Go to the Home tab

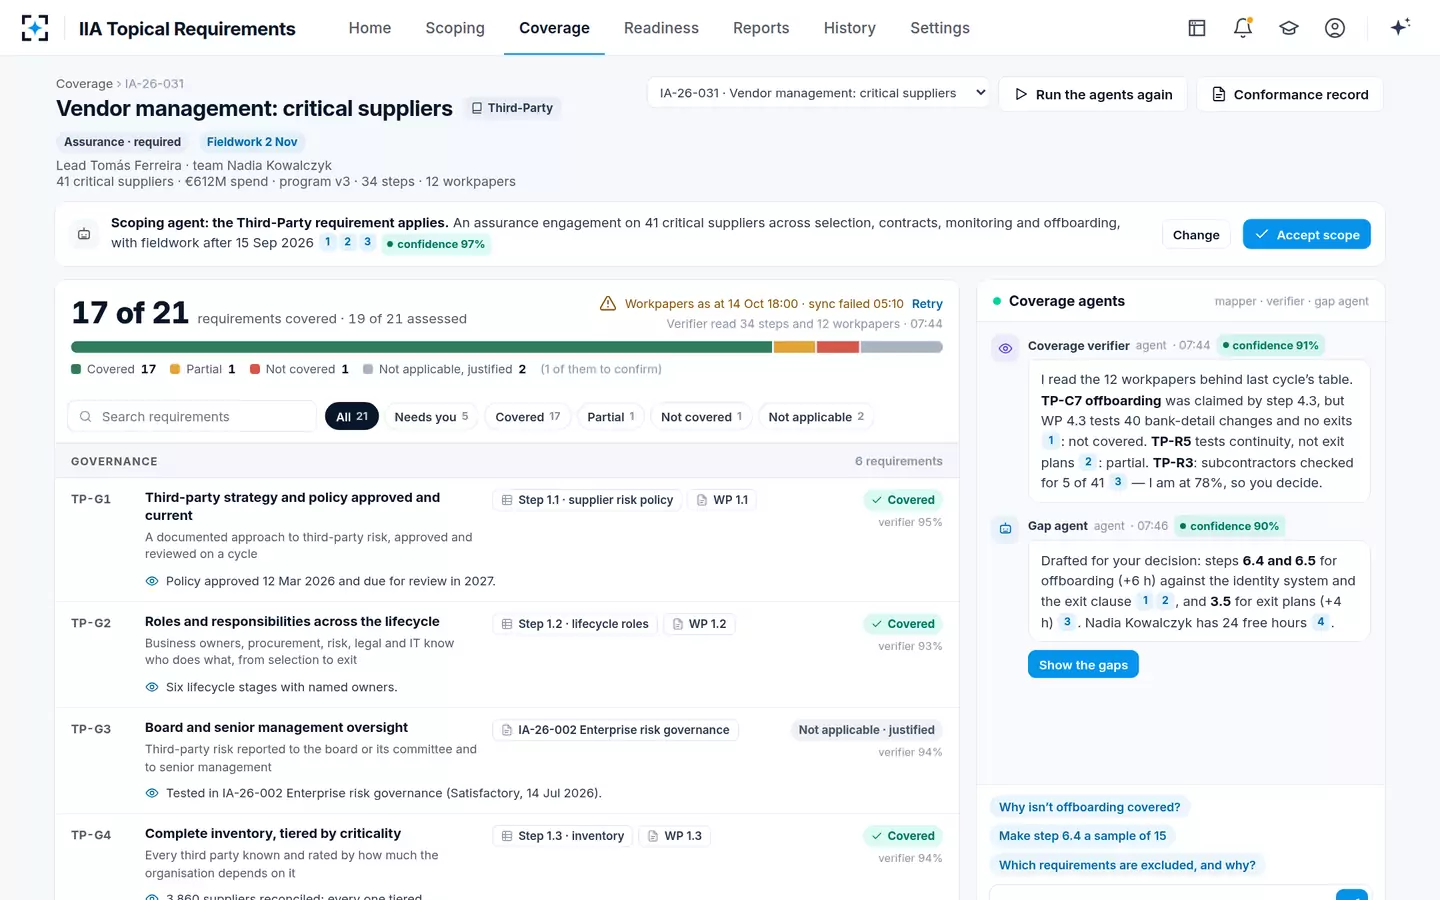point(370,28)
